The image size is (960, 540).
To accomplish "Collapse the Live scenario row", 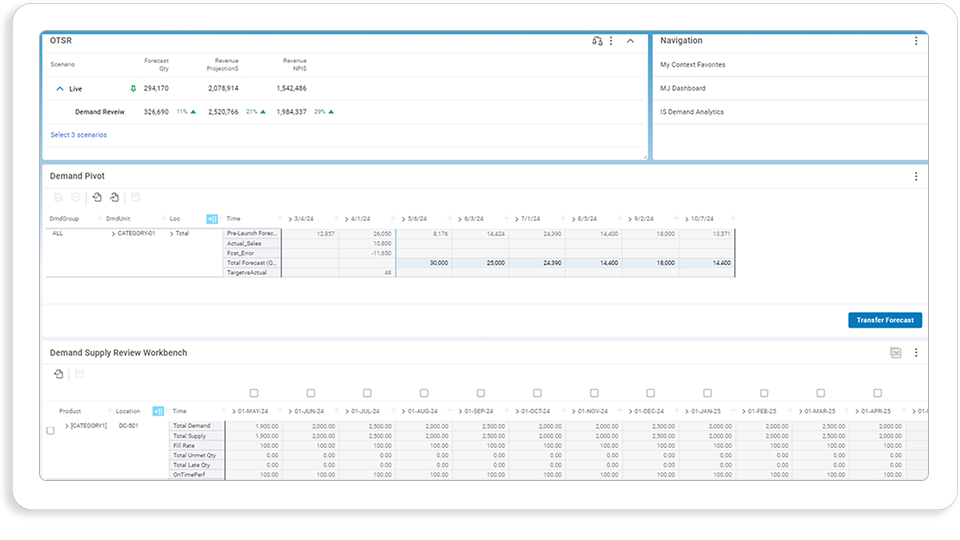I will [60, 89].
